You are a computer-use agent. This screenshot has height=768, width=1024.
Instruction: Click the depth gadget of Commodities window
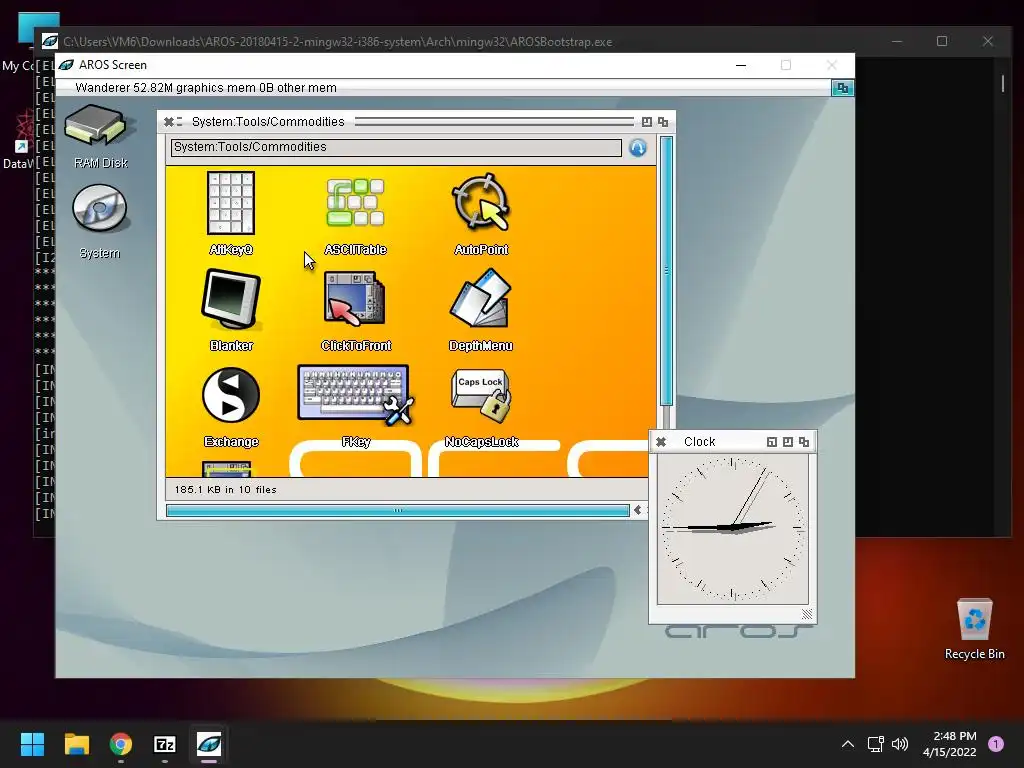click(x=663, y=121)
